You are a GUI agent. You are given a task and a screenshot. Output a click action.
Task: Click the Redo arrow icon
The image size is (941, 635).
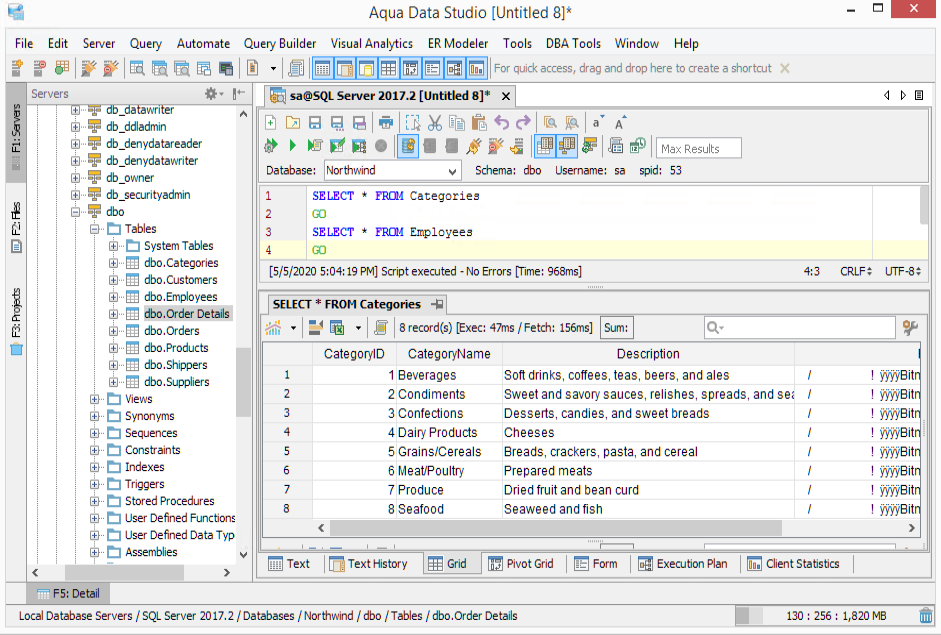pyautogui.click(x=522, y=123)
